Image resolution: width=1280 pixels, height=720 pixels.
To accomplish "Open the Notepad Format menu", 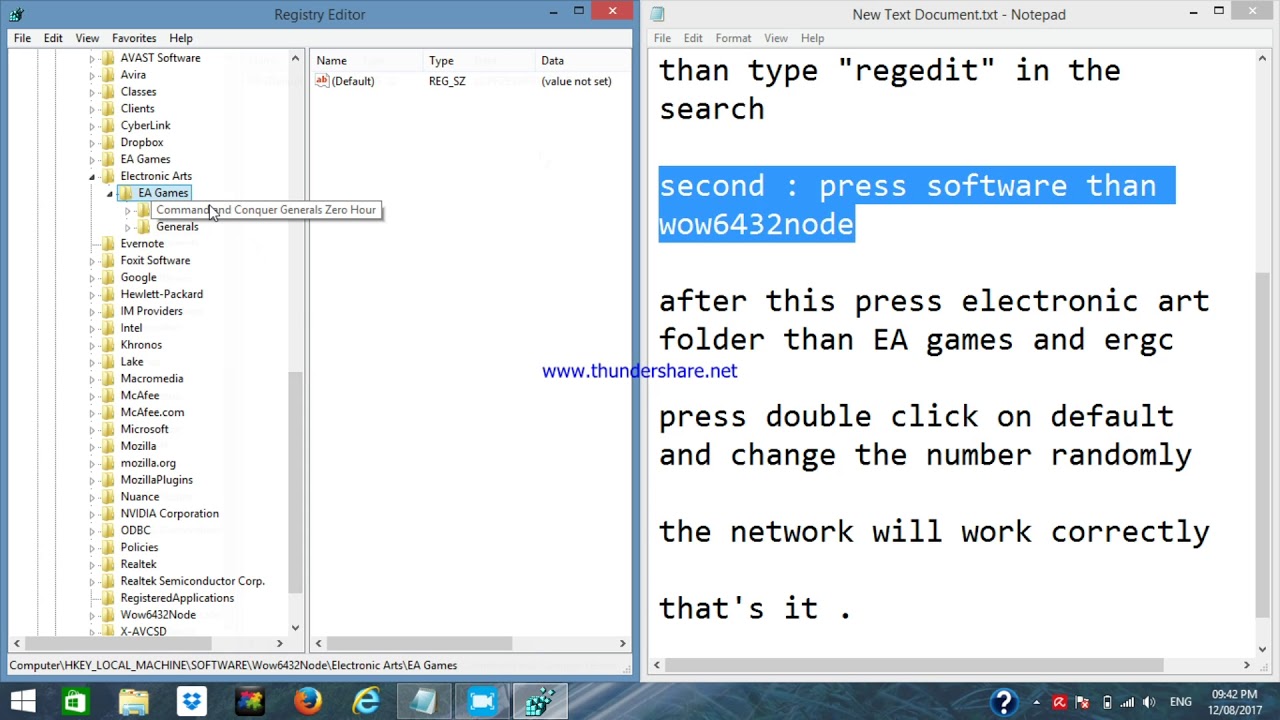I will point(733,38).
